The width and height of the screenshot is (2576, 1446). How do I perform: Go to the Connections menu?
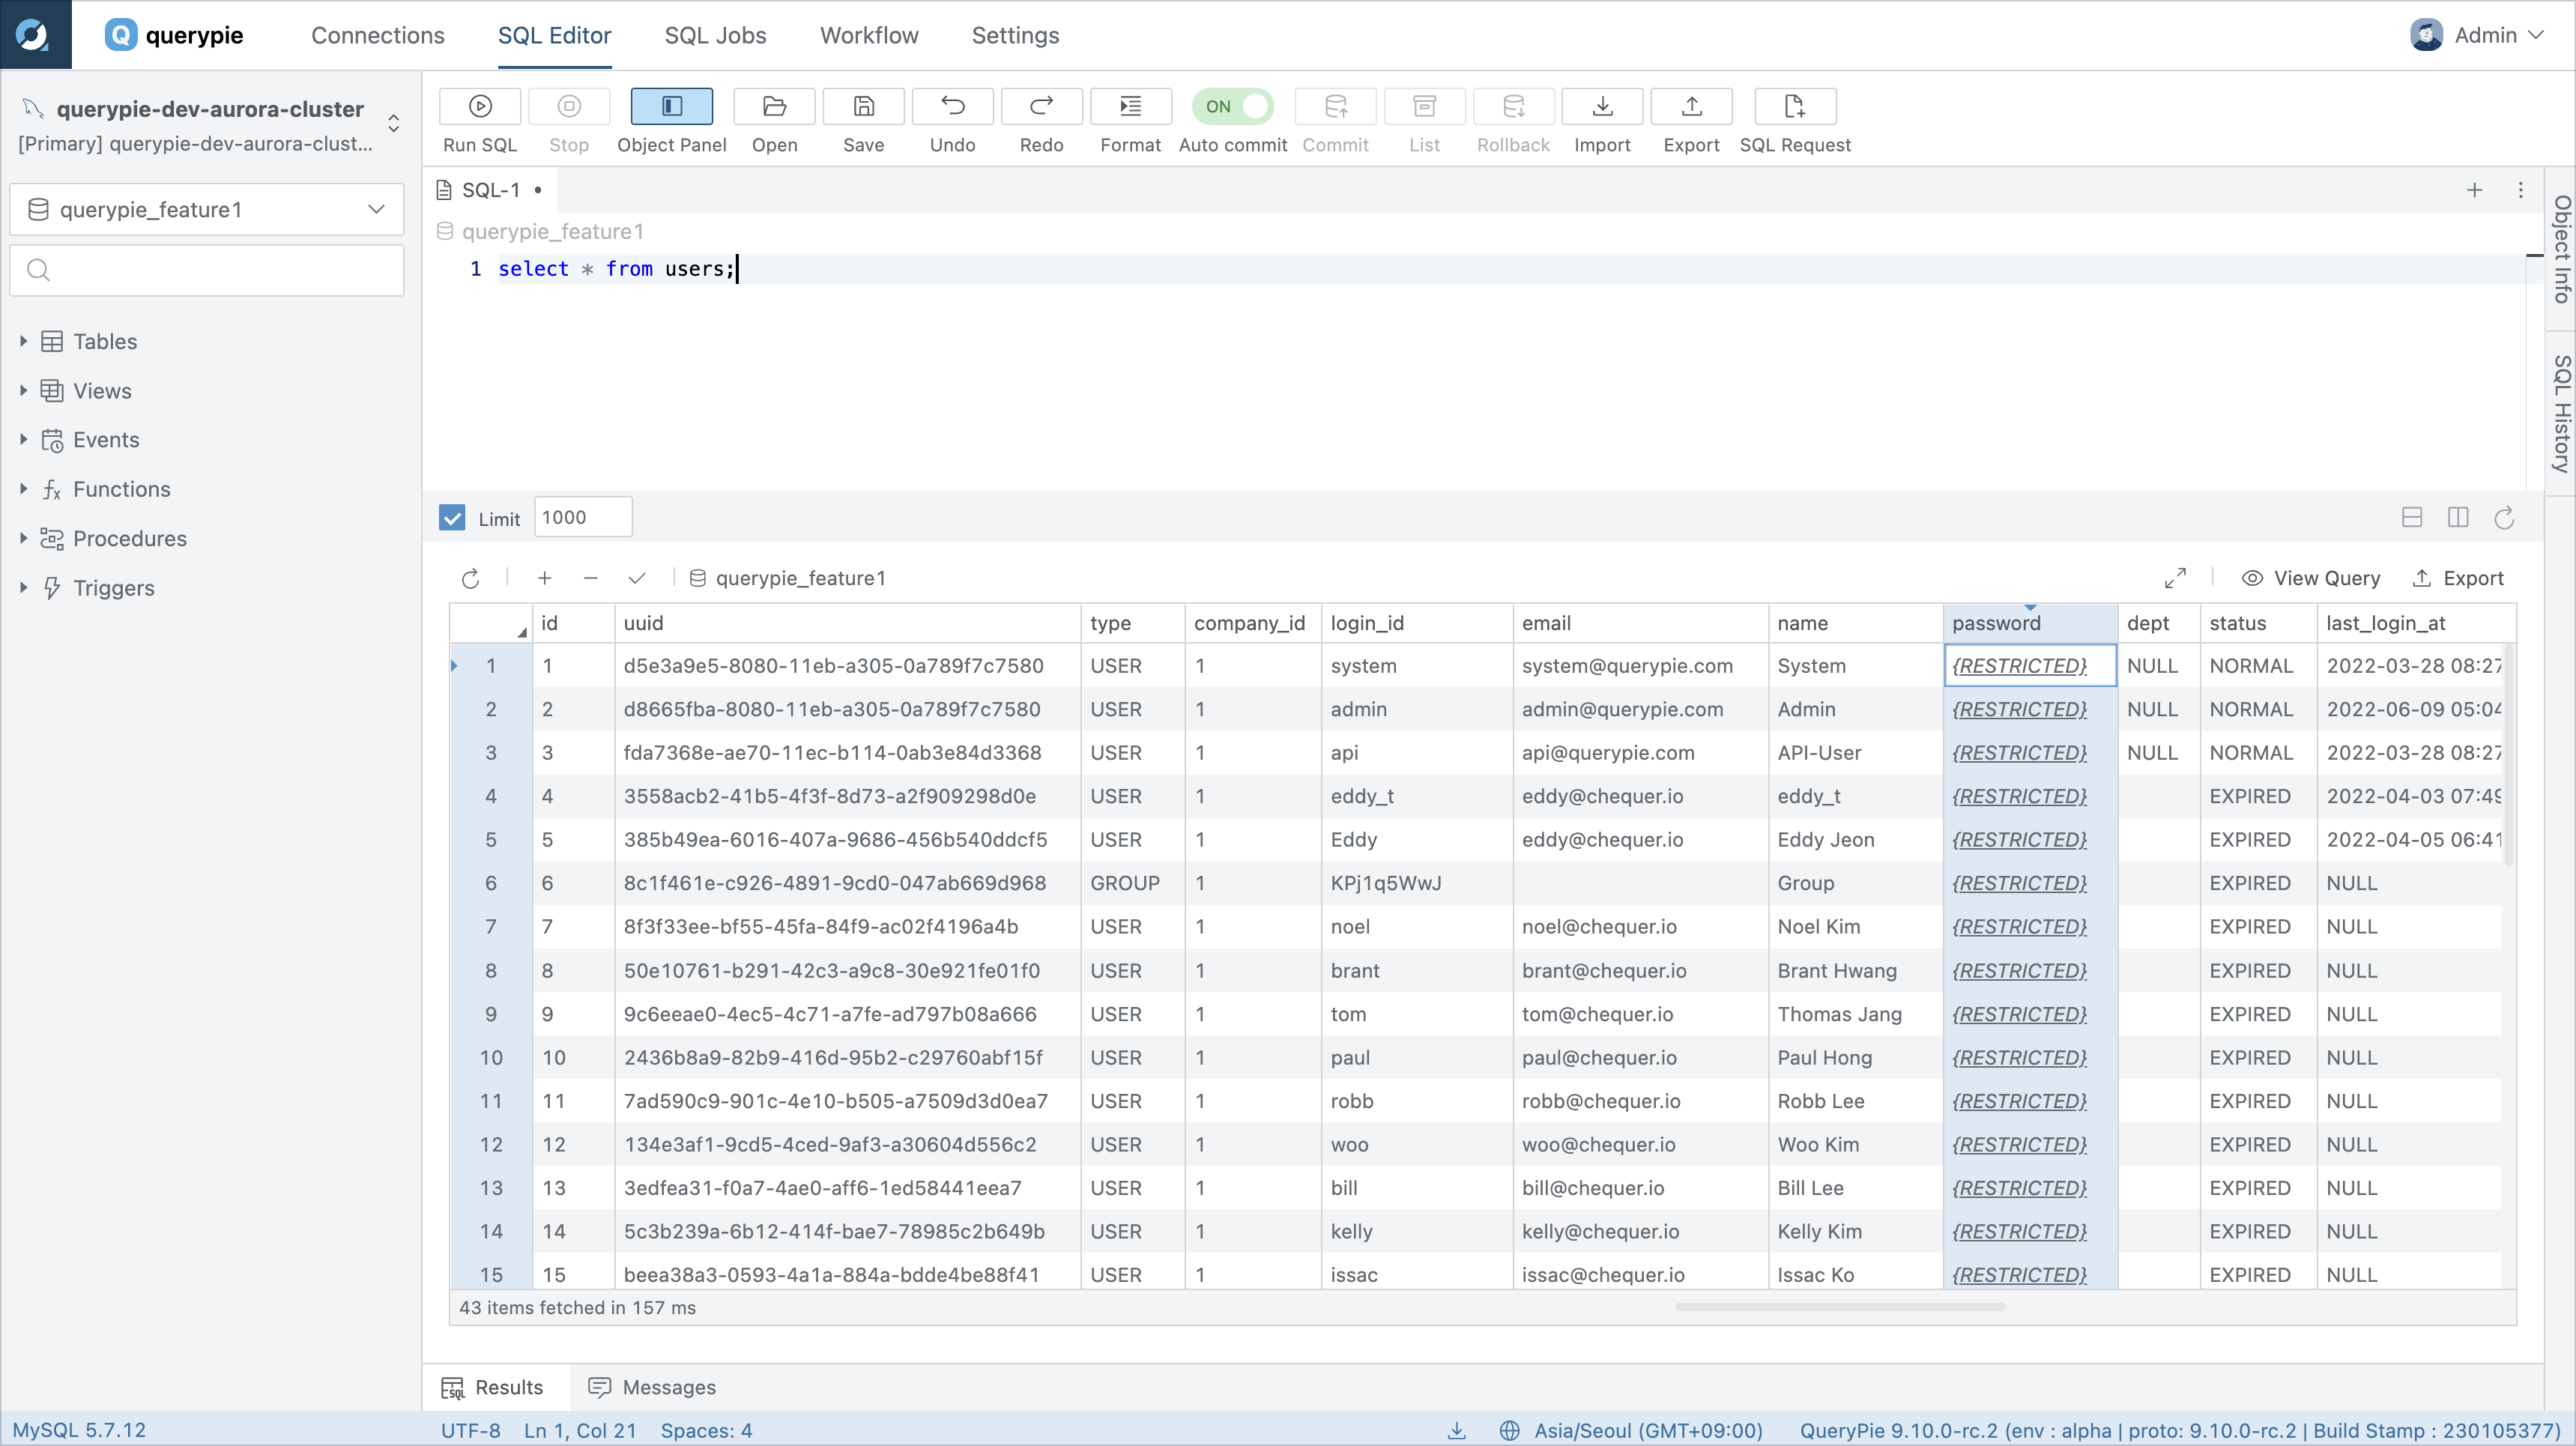click(378, 35)
